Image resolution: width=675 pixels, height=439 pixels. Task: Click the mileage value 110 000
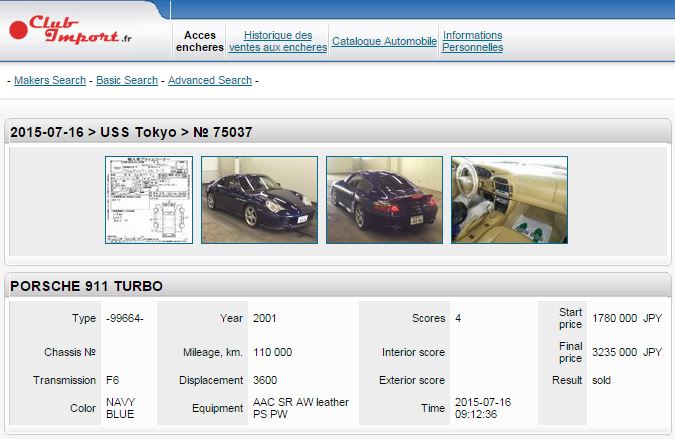(272, 352)
